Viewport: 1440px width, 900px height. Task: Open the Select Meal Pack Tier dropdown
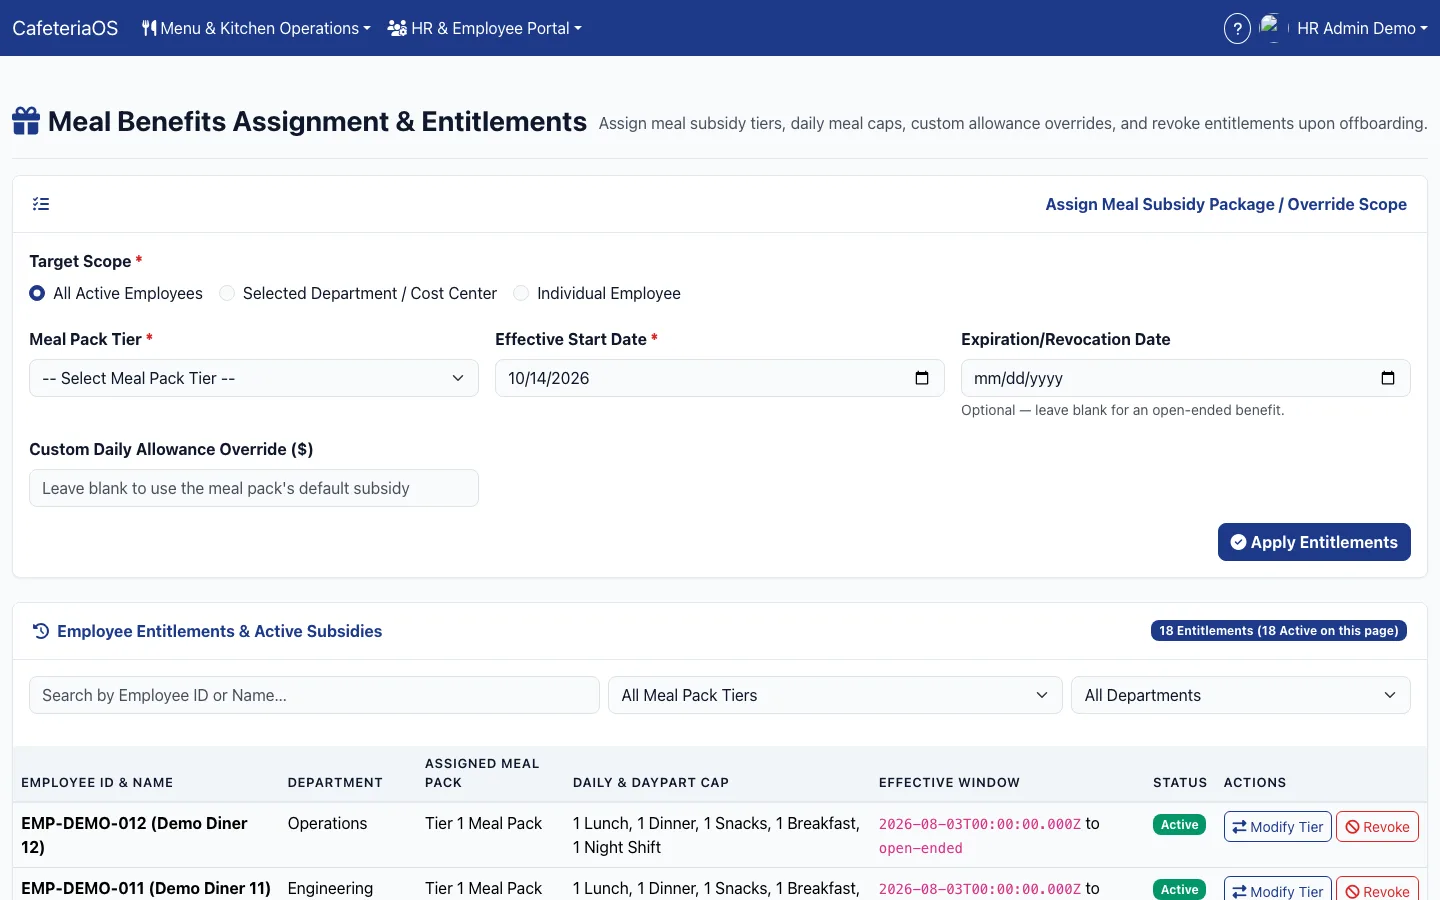point(254,378)
